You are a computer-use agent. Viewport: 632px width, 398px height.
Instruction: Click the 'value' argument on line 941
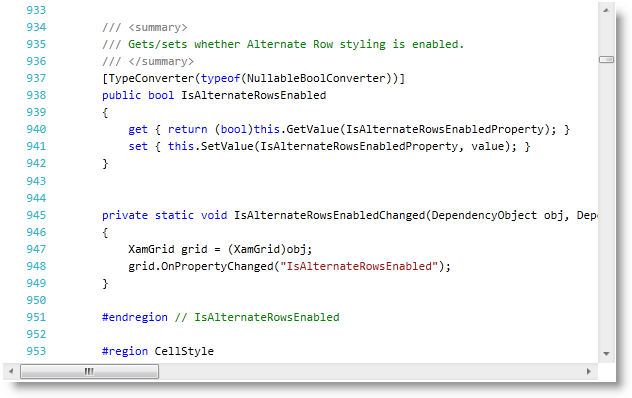pos(488,146)
